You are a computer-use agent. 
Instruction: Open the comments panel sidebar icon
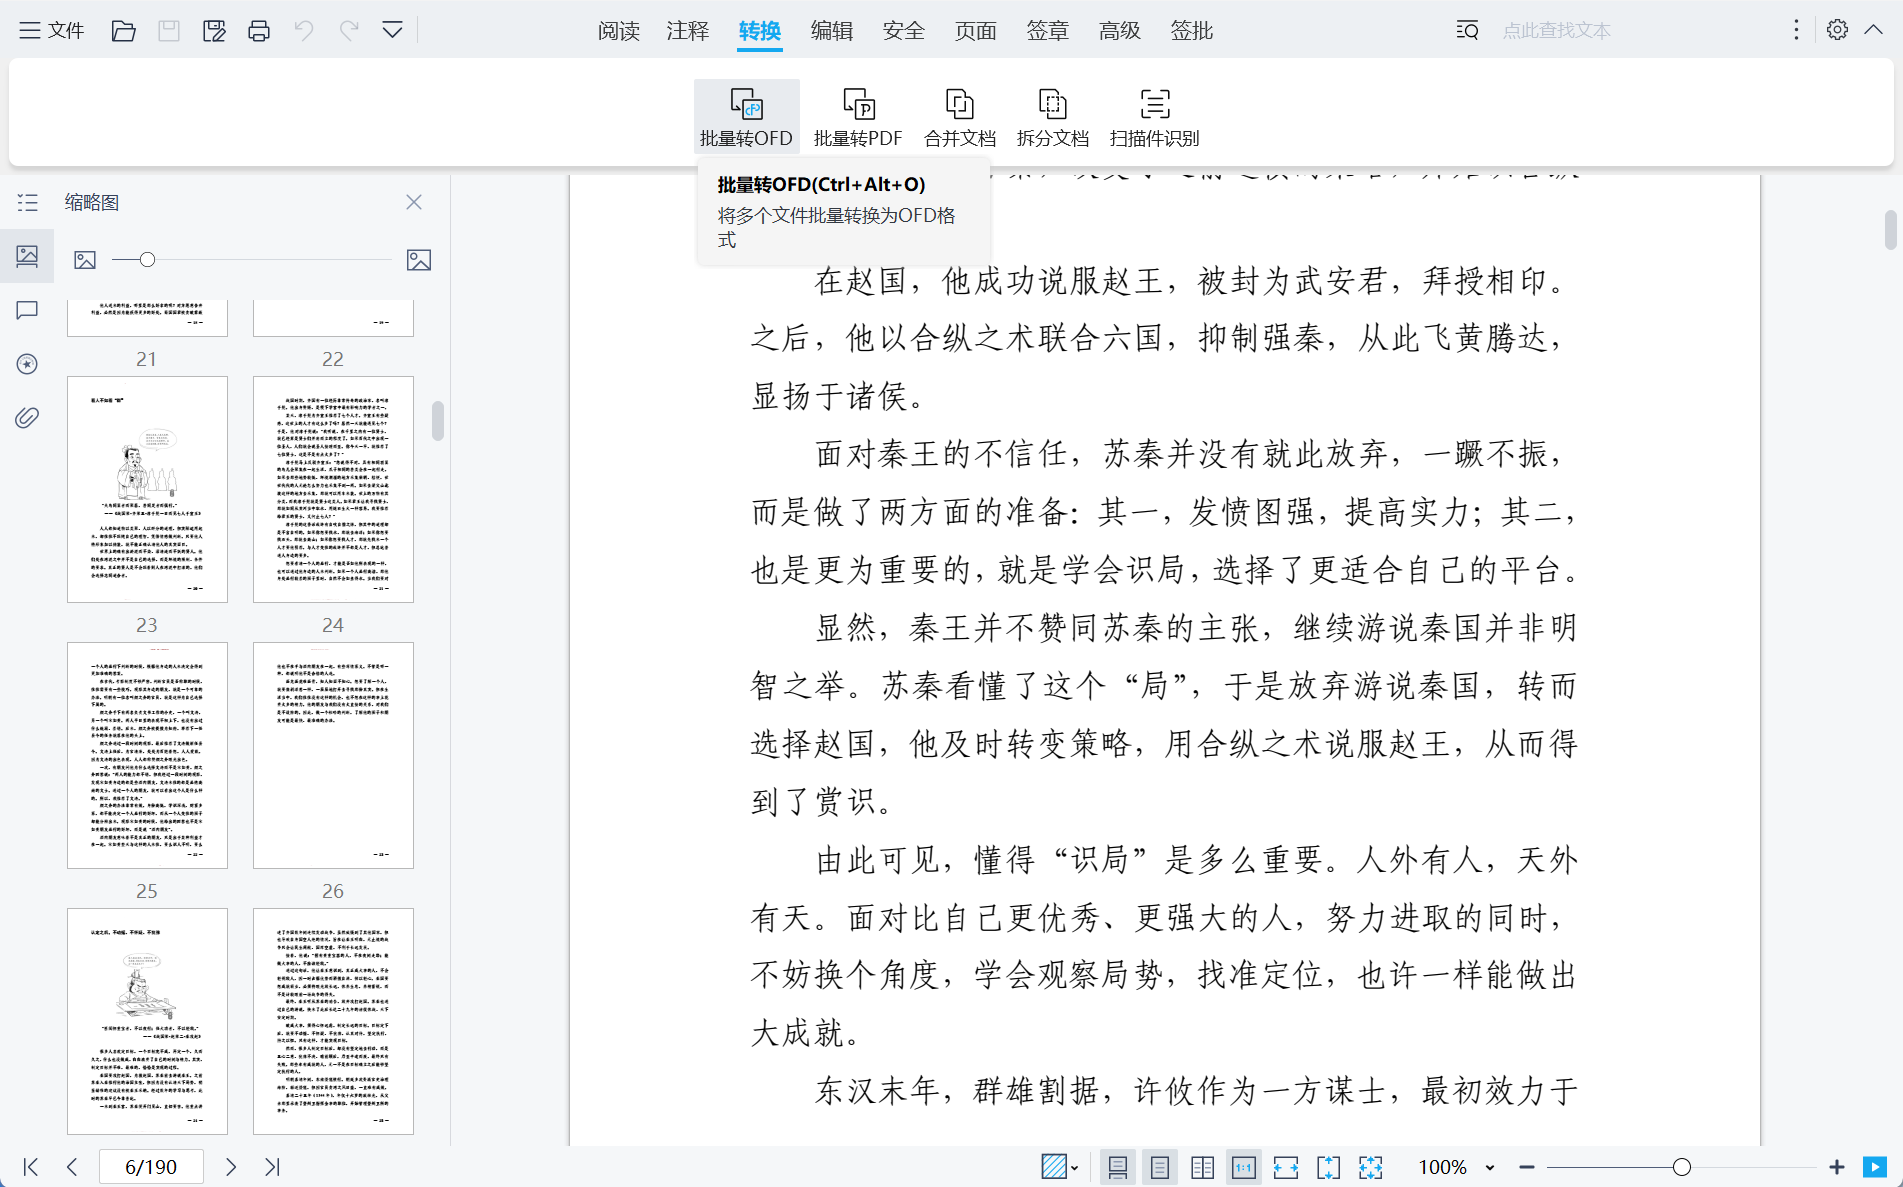pos(28,310)
